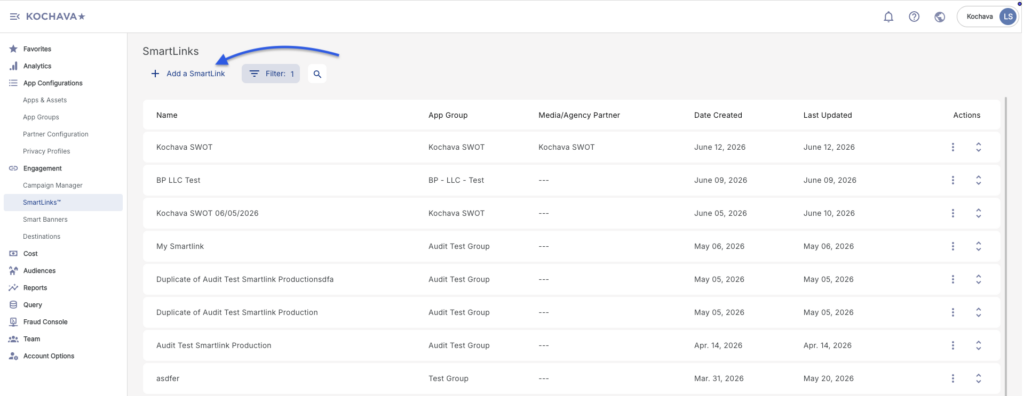Click the search magnifier icon
This screenshot has width=1024, height=396.
coord(317,74)
